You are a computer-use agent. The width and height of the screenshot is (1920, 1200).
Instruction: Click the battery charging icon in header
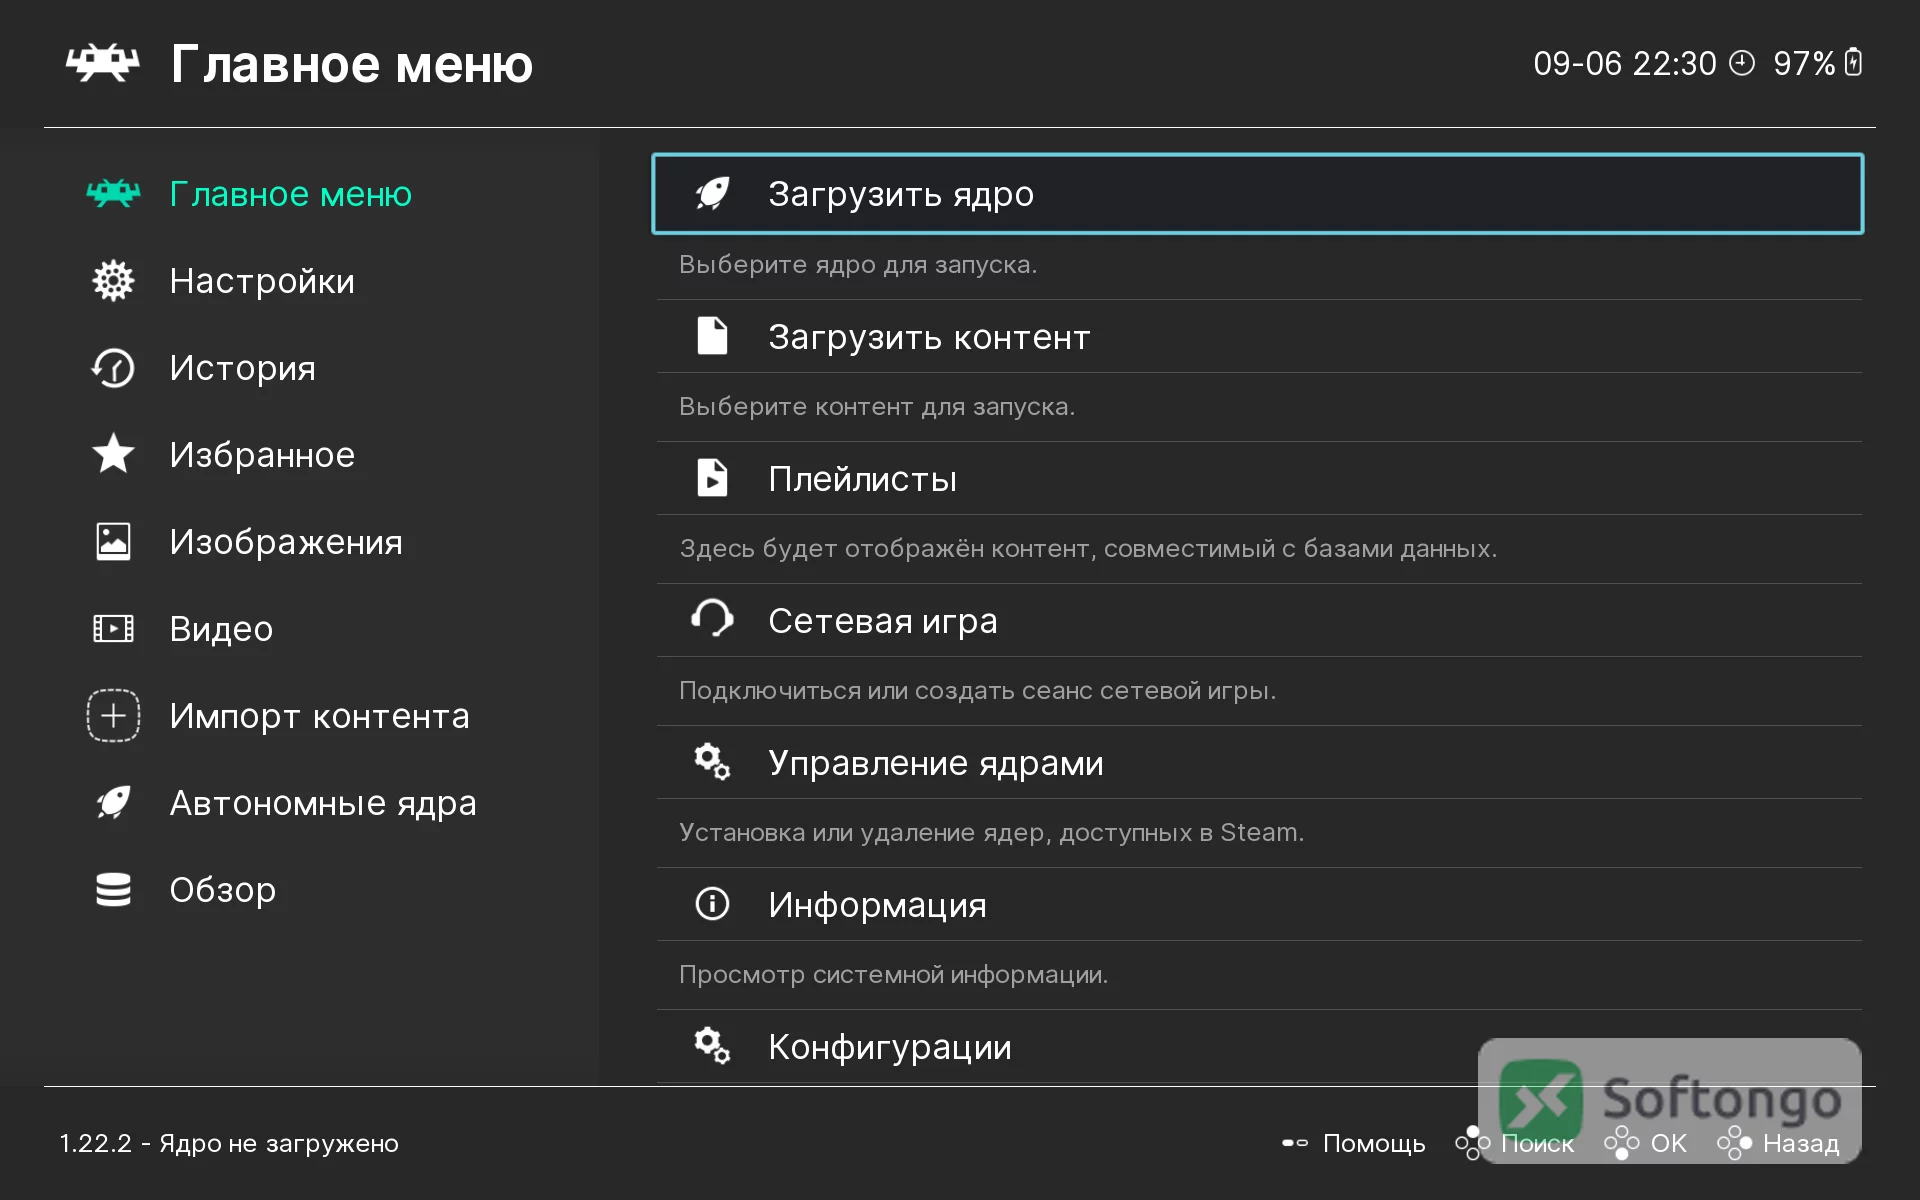click(1853, 62)
